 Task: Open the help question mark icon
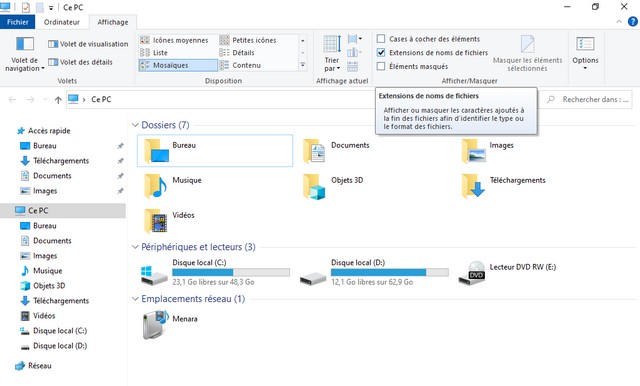tap(633, 22)
